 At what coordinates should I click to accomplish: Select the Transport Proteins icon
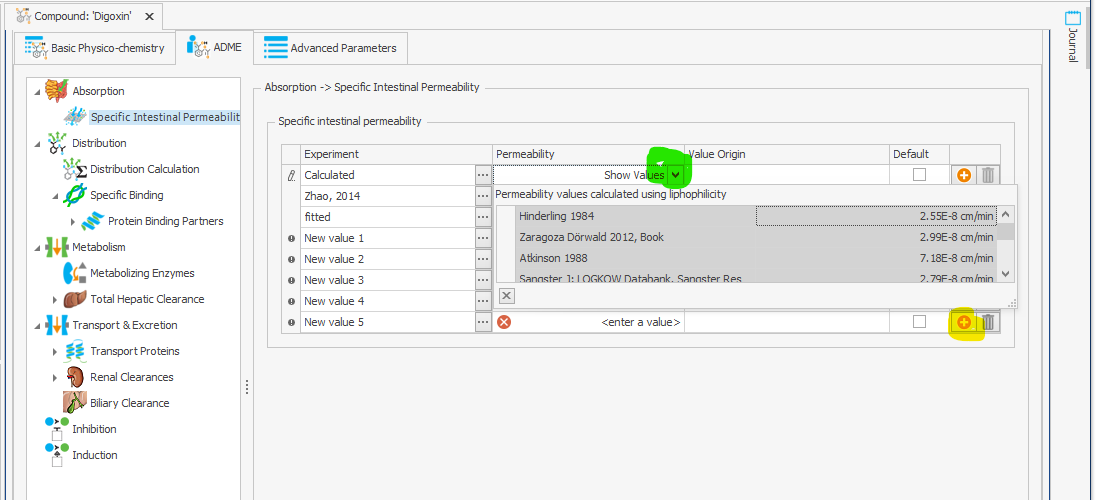click(x=75, y=351)
